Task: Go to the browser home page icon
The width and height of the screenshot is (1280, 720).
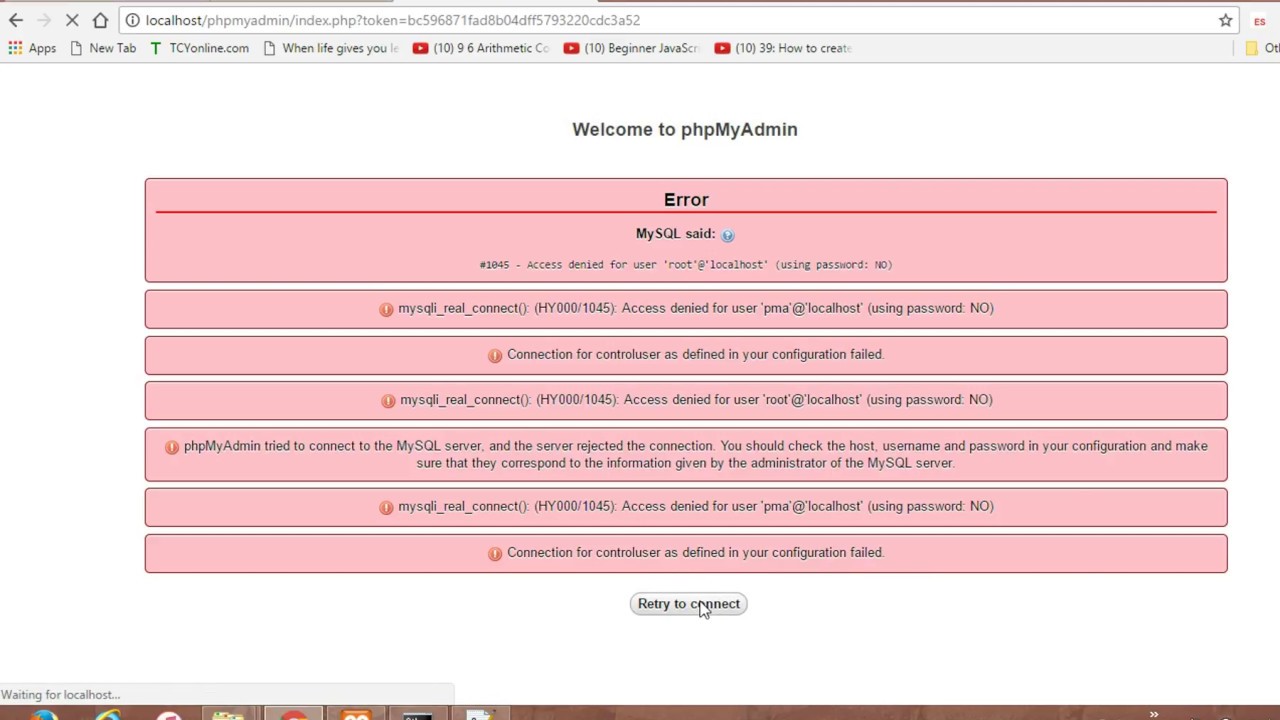Action: click(x=100, y=20)
